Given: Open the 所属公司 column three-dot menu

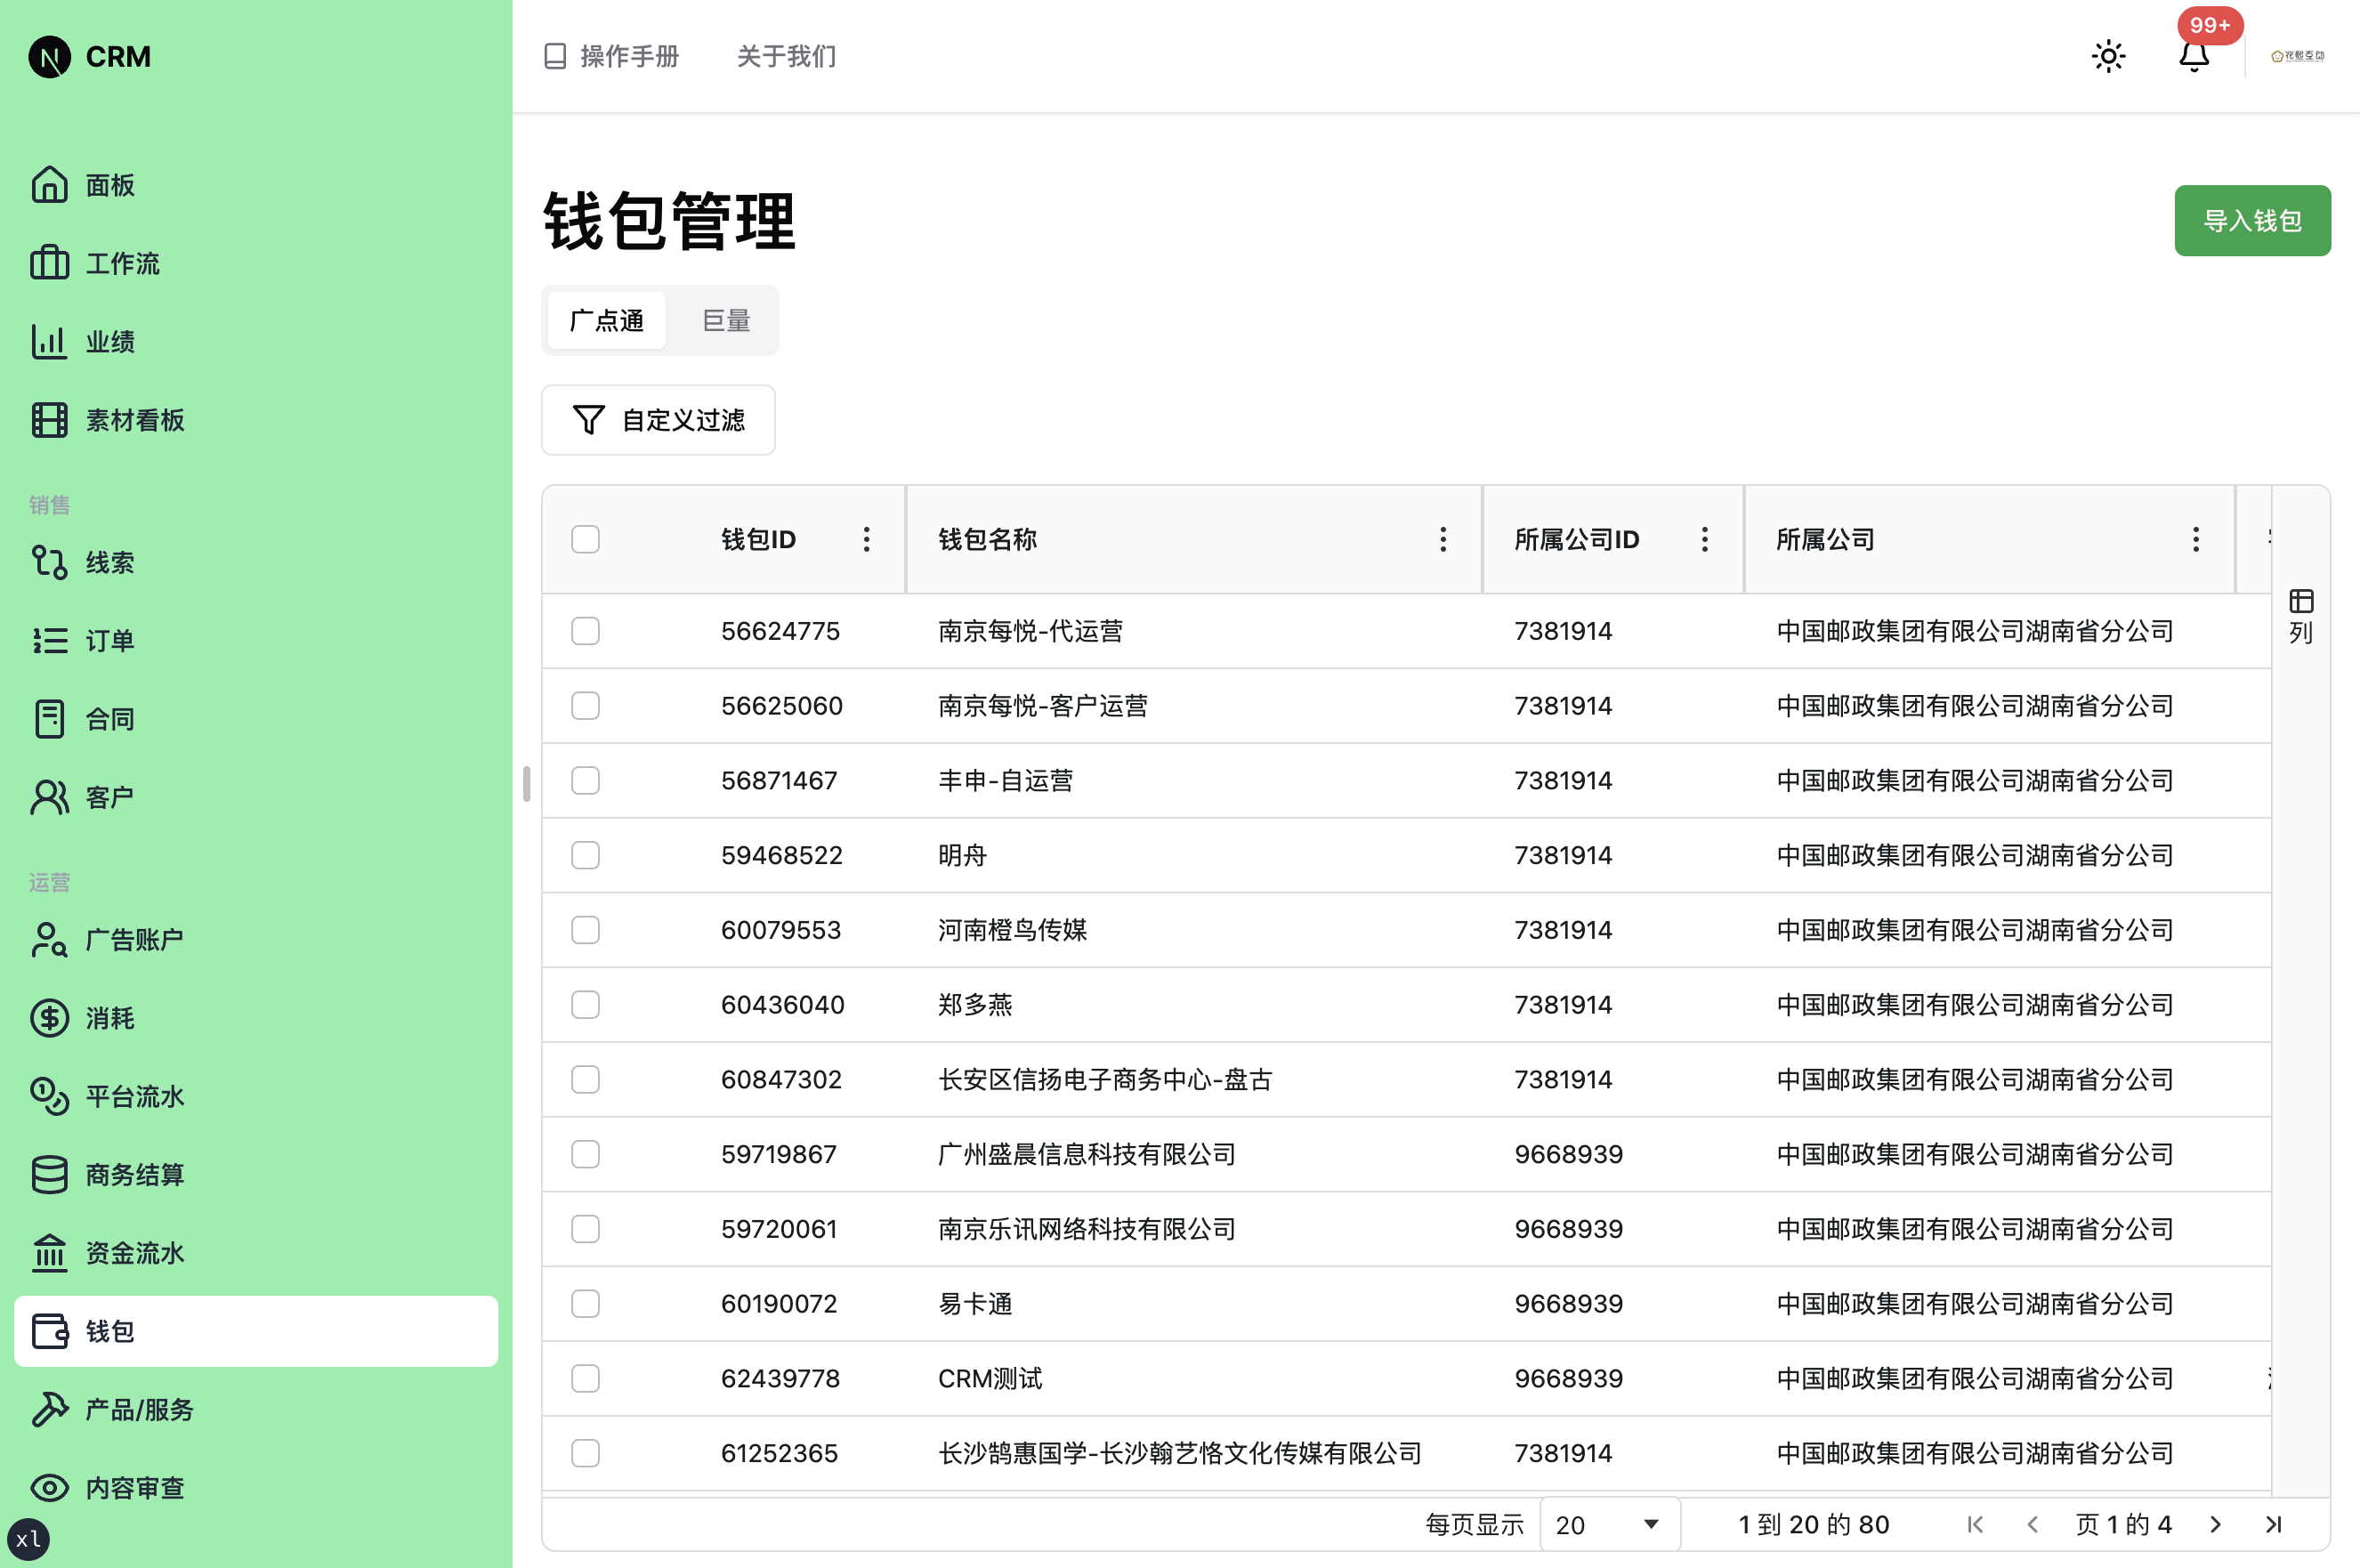Looking at the screenshot, I should point(2196,538).
